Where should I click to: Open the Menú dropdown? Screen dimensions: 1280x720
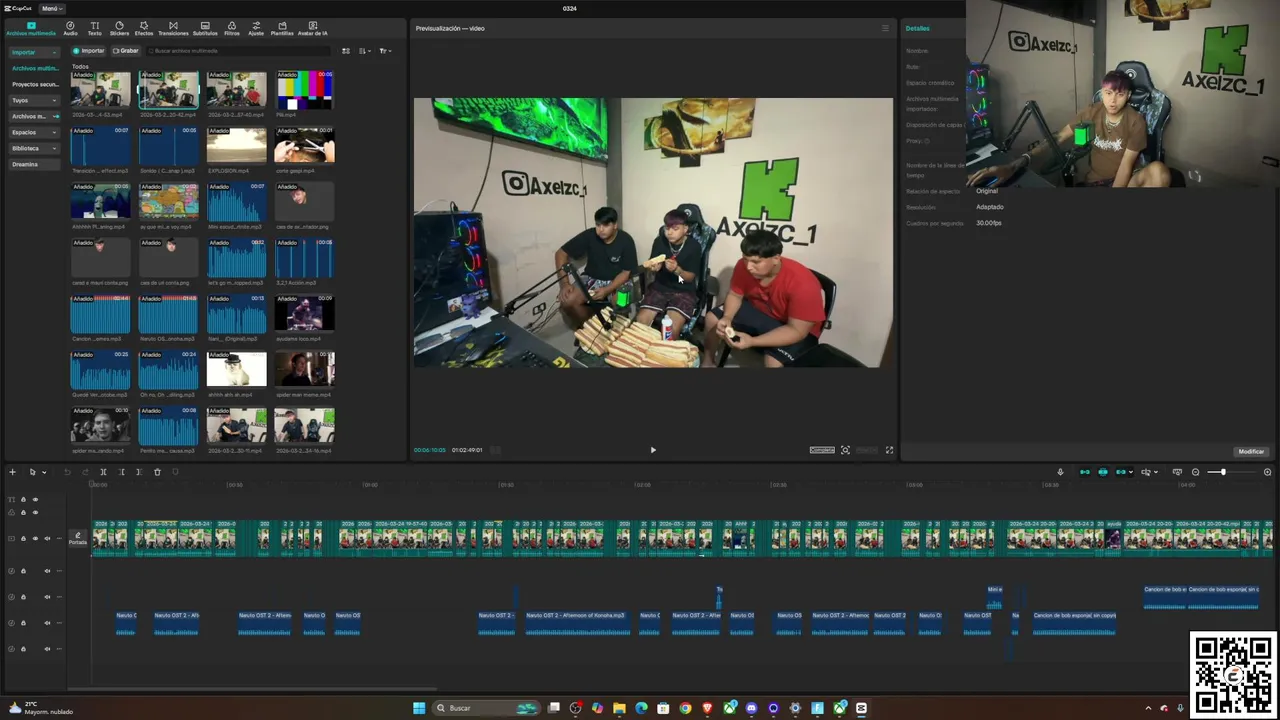coord(52,8)
